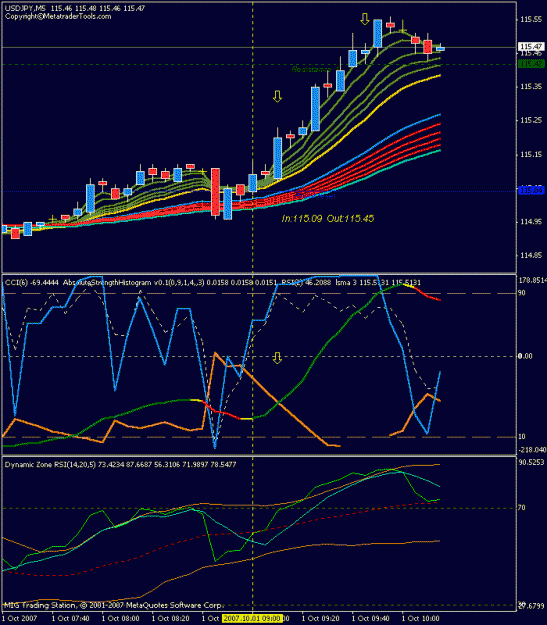Click the 178.8514 CCI scale value

click(532, 281)
